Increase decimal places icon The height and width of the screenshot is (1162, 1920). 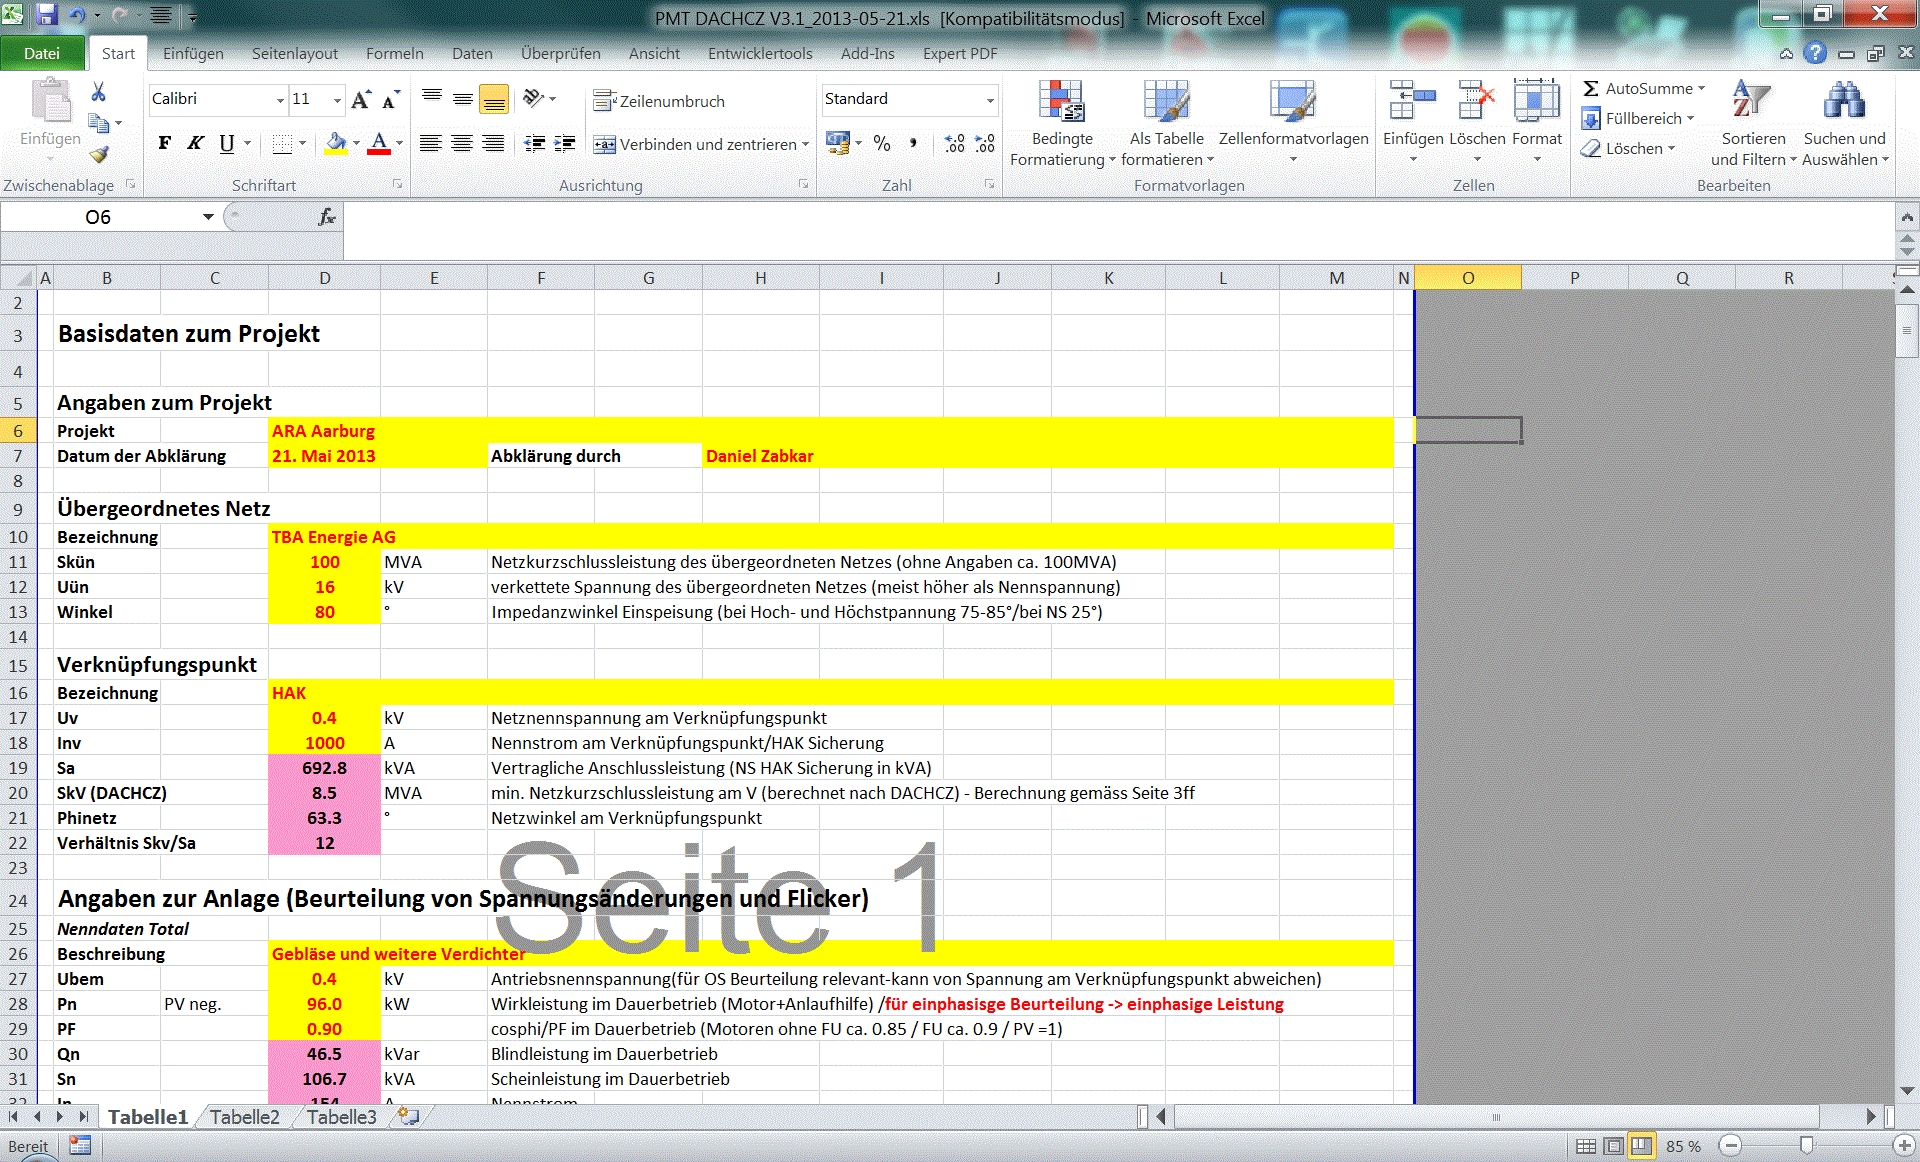[955, 144]
